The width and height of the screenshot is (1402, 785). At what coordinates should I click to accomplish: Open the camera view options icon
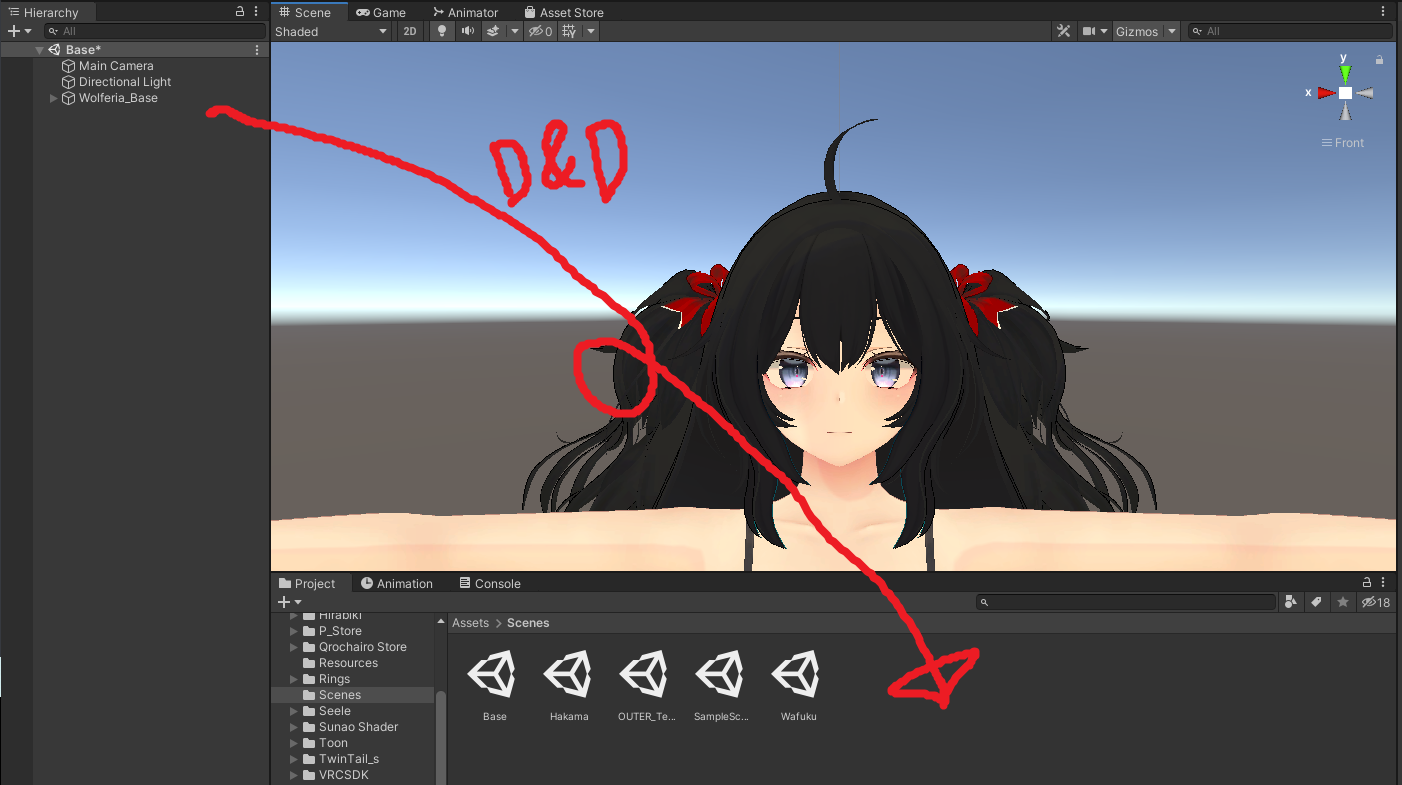pyautogui.click(x=1089, y=31)
